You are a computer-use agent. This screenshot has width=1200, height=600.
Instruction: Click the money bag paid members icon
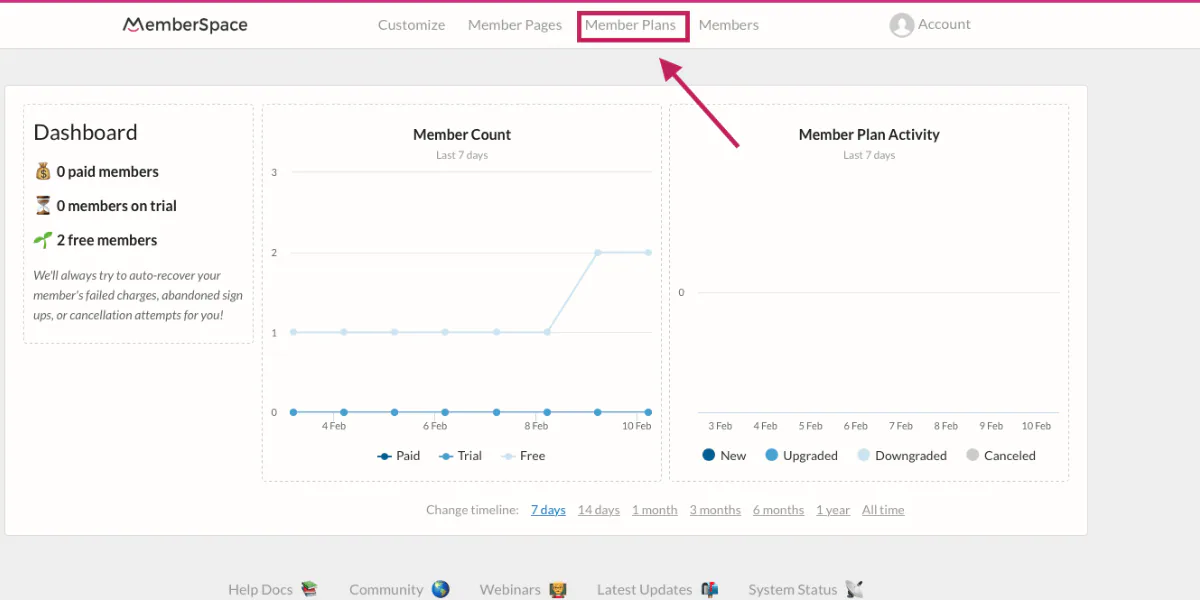click(x=43, y=172)
